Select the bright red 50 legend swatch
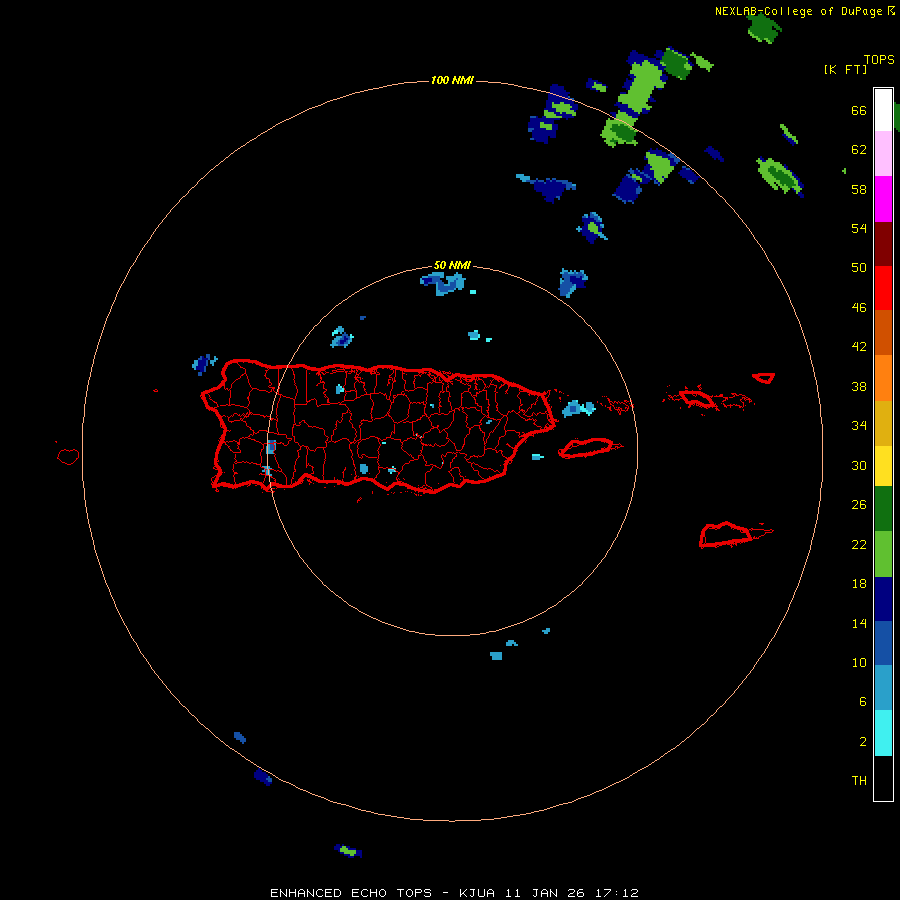 click(x=883, y=288)
